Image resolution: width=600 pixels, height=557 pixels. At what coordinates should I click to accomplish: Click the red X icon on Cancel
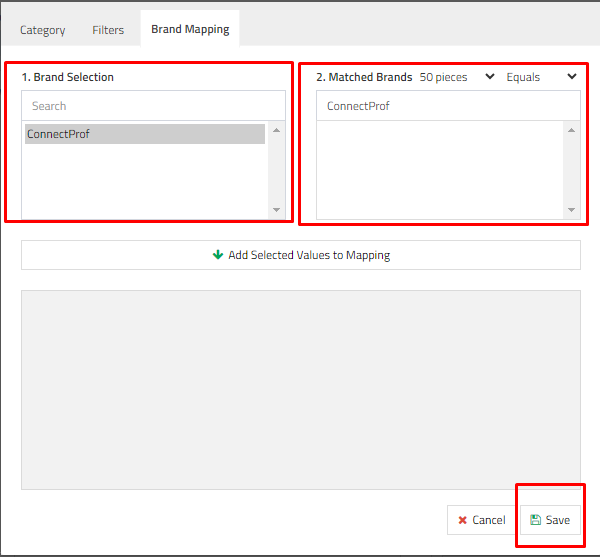(x=462, y=520)
